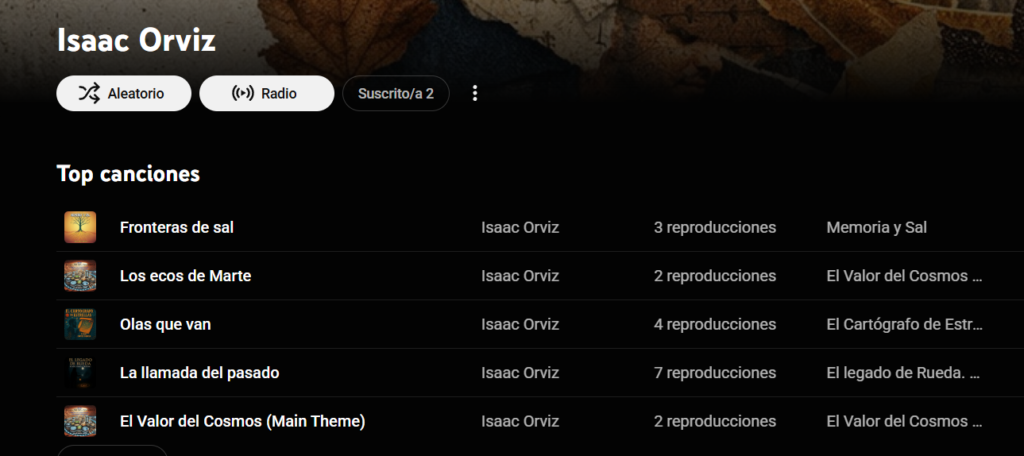Open El Cartógrafo de Estr... album link

pos(904,324)
